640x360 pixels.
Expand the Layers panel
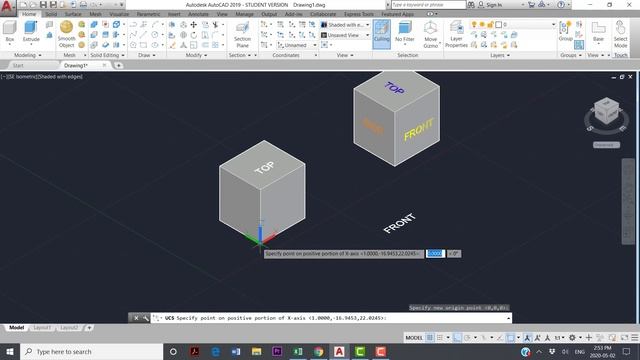pos(500,55)
